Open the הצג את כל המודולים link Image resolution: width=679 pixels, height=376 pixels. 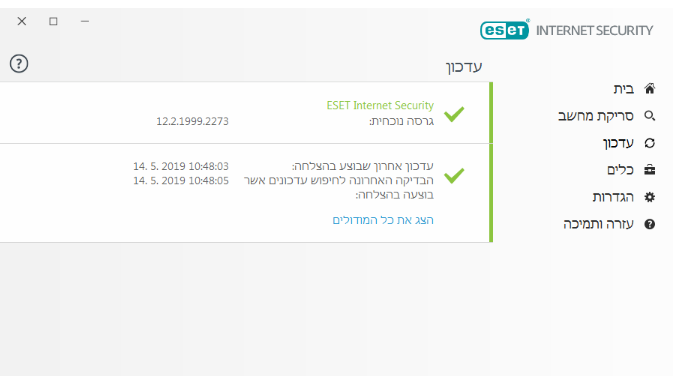[x=383, y=220]
